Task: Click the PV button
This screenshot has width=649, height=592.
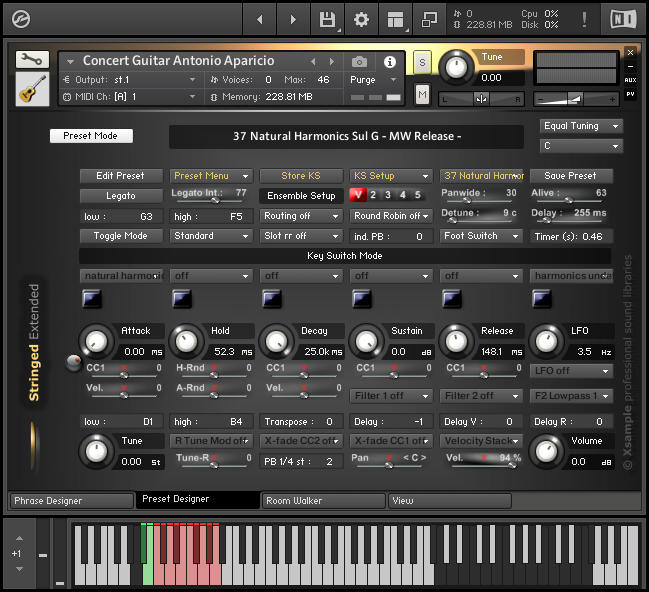Action: pyautogui.click(x=630, y=94)
